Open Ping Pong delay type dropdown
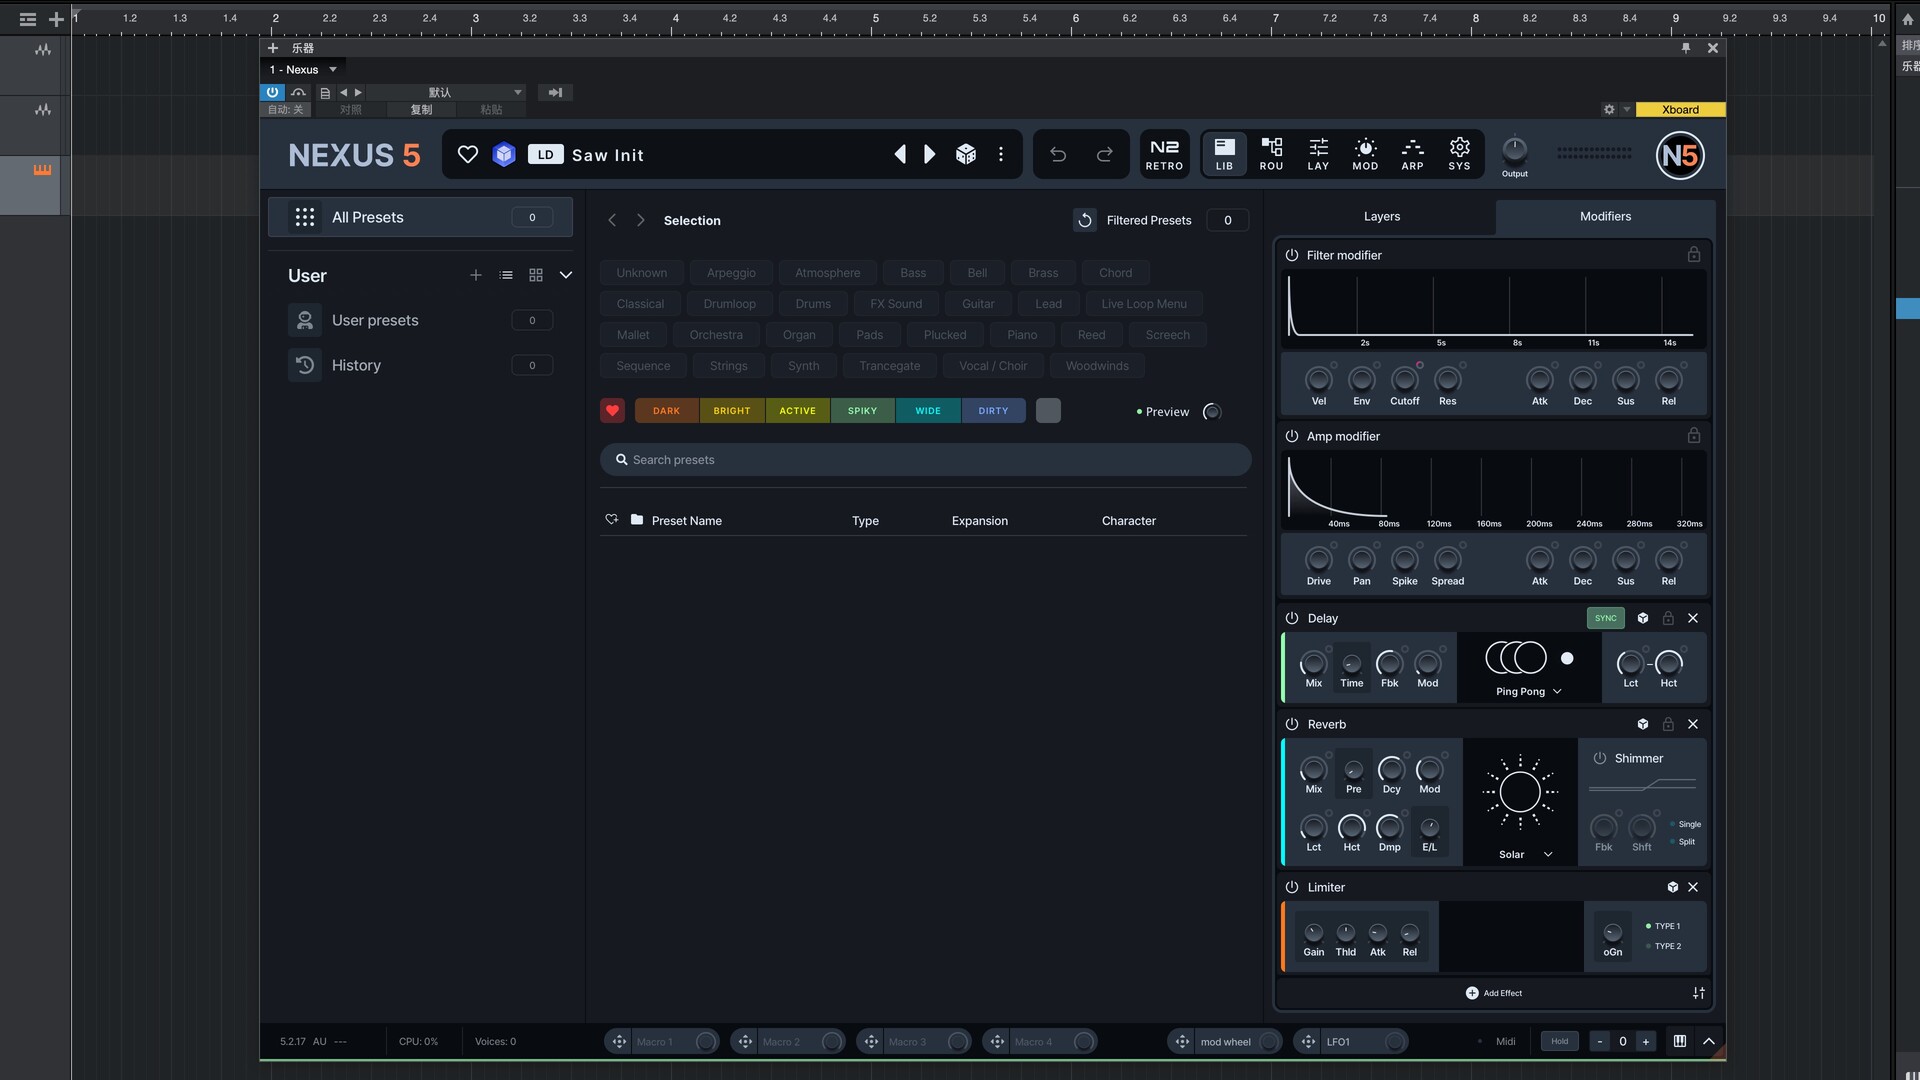This screenshot has width=1920, height=1080. (1529, 692)
